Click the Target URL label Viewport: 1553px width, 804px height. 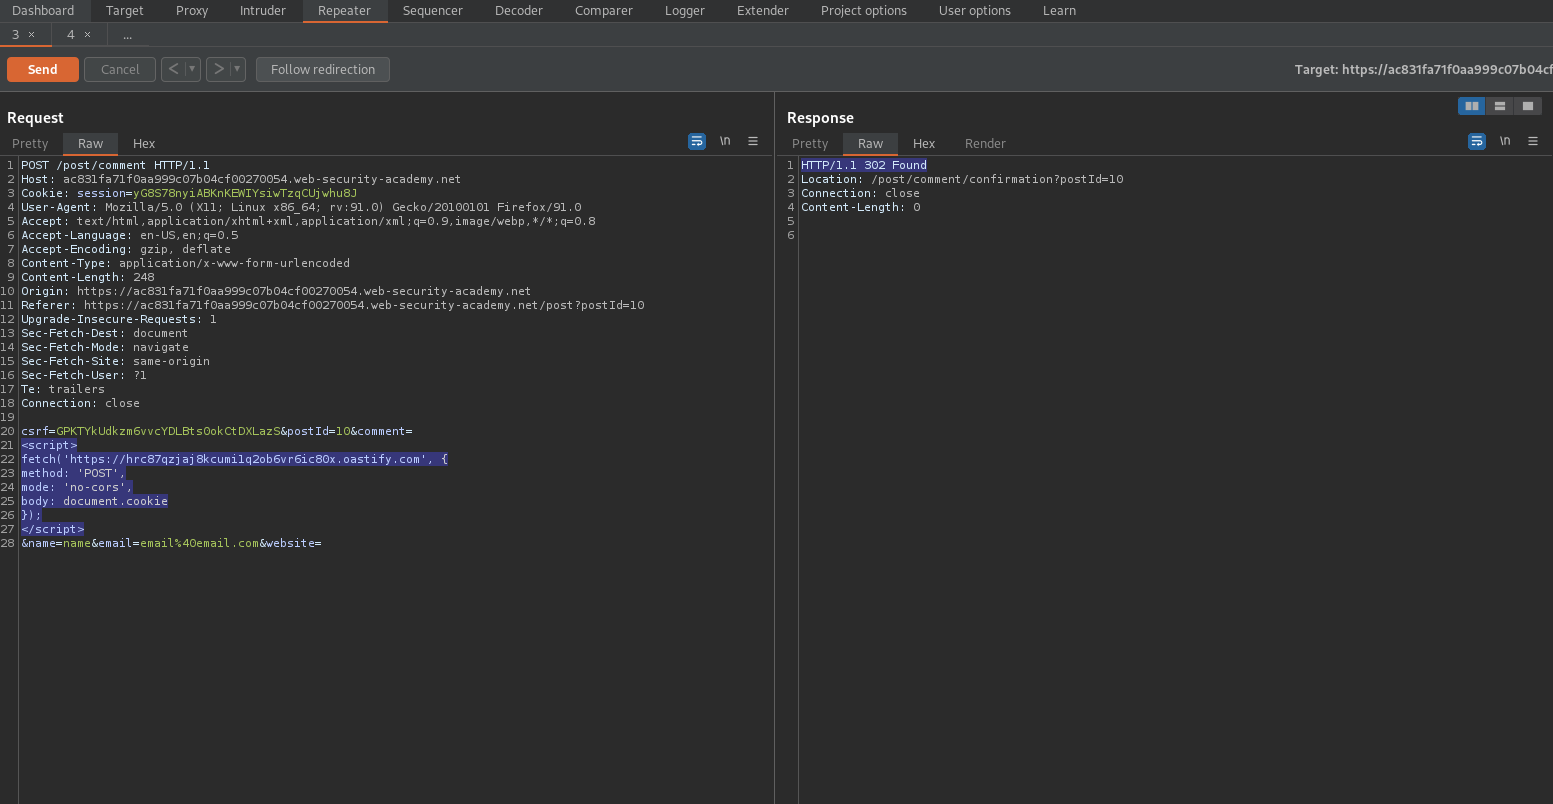(x=1423, y=69)
